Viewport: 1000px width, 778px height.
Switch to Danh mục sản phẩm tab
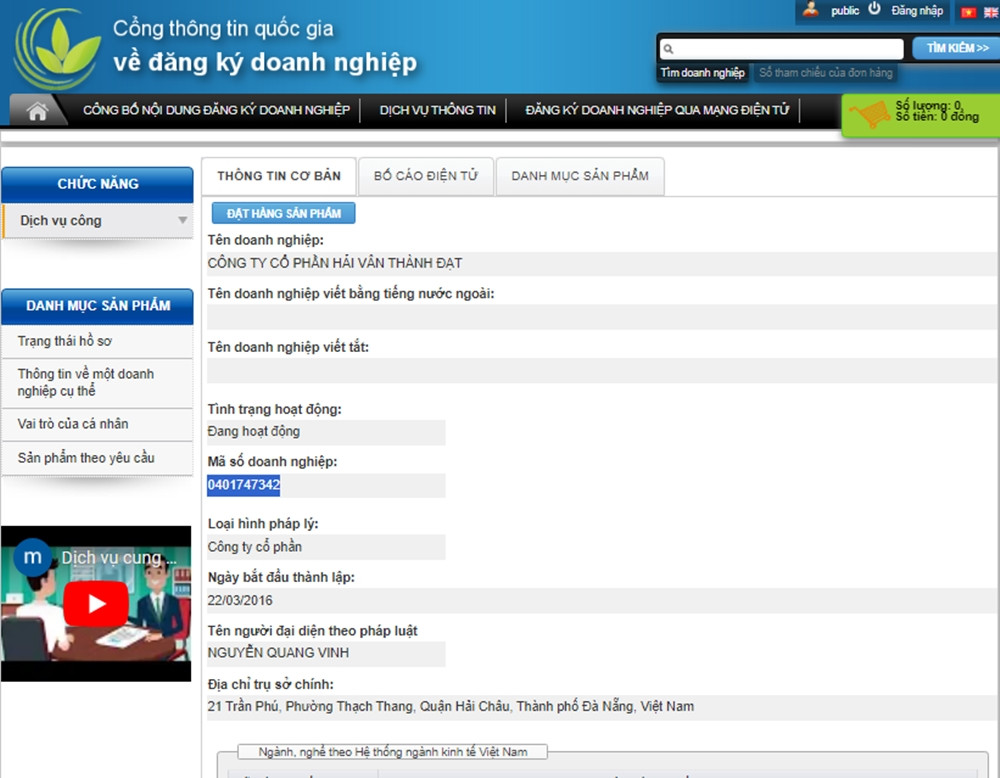click(580, 176)
